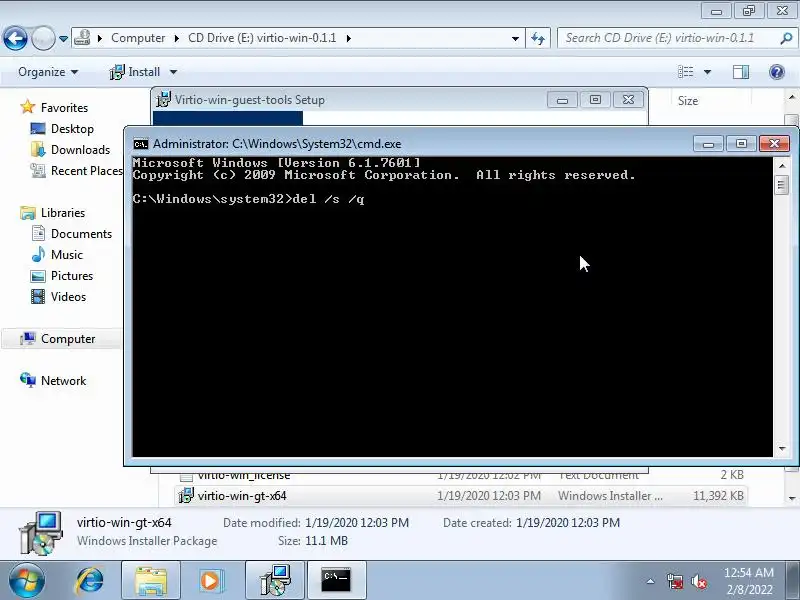Switch to Windows Explorer taskbar button
Viewport: 800px width, 600px height.
coord(151,581)
